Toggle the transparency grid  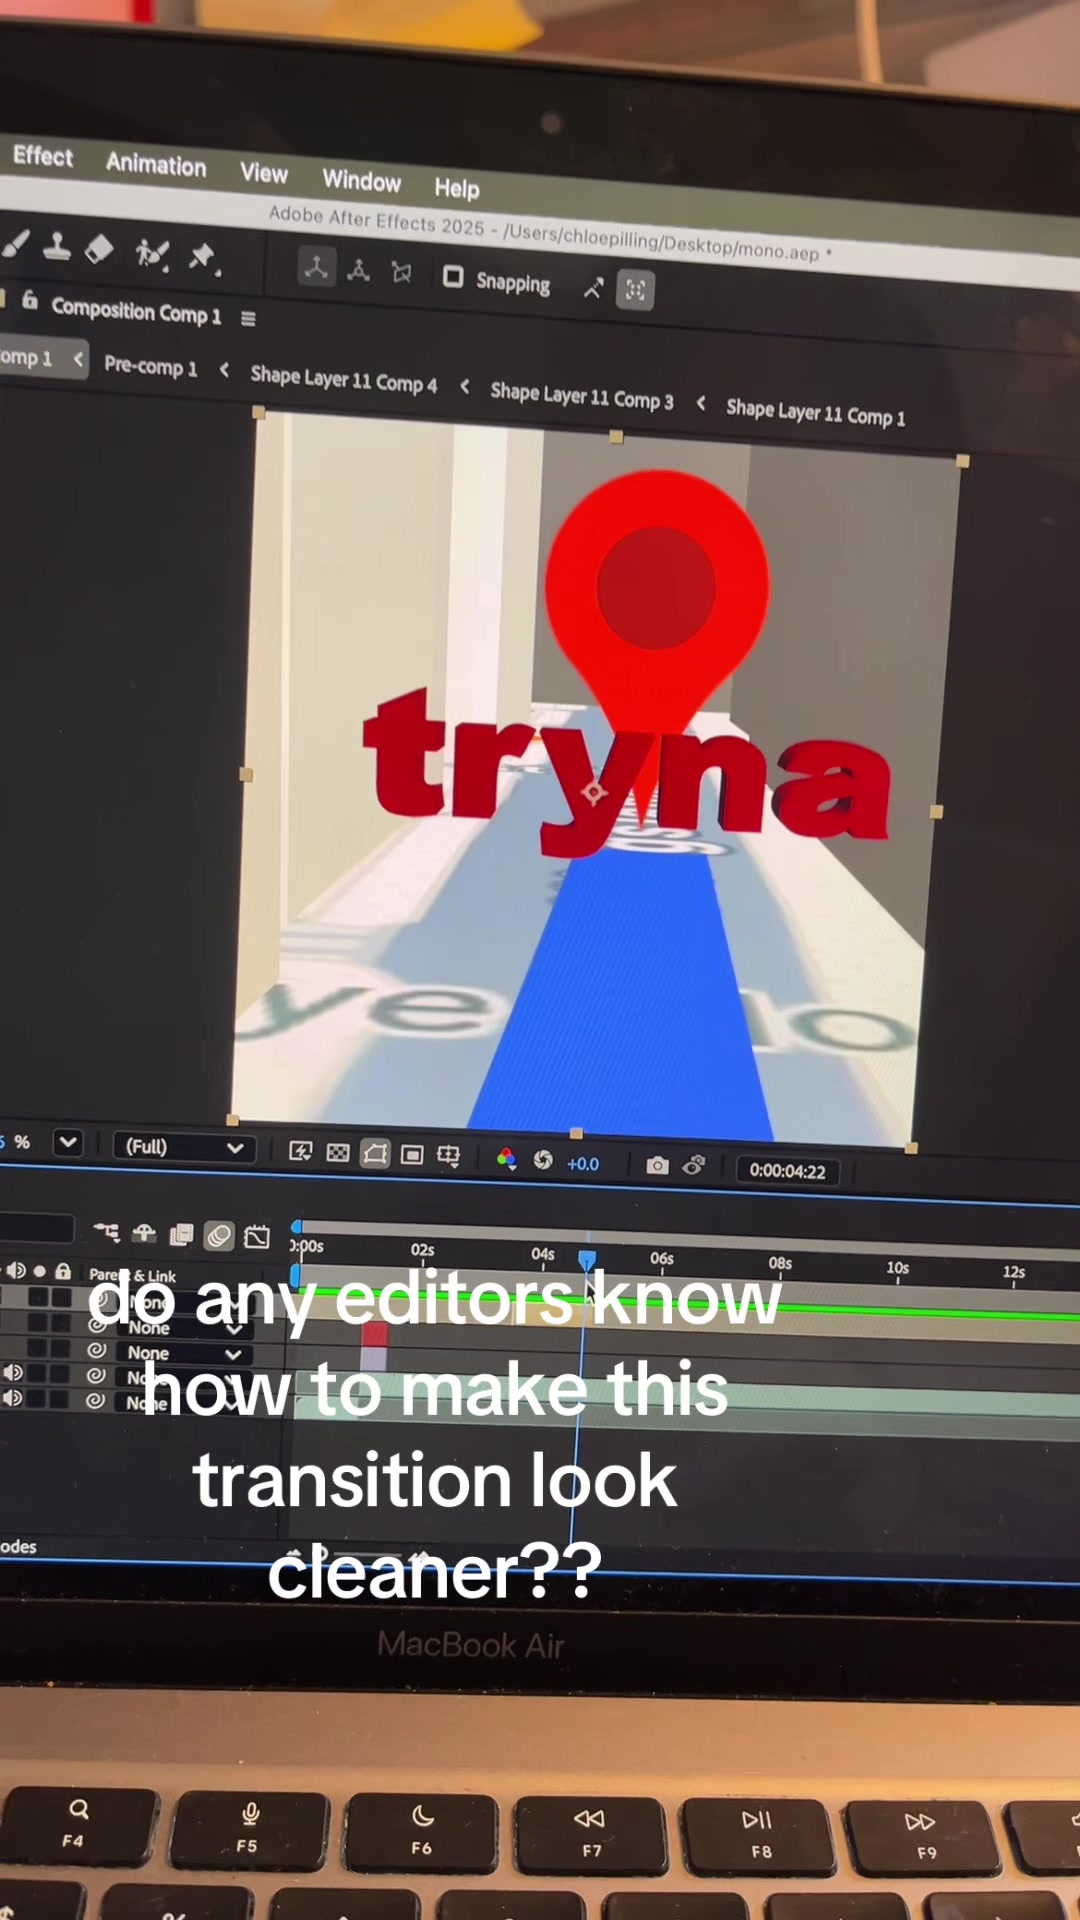[338, 1154]
